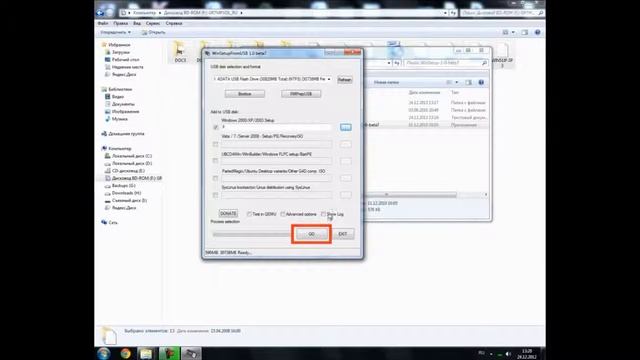Click the GO button in WinSetupFromUSB

click(x=311, y=234)
